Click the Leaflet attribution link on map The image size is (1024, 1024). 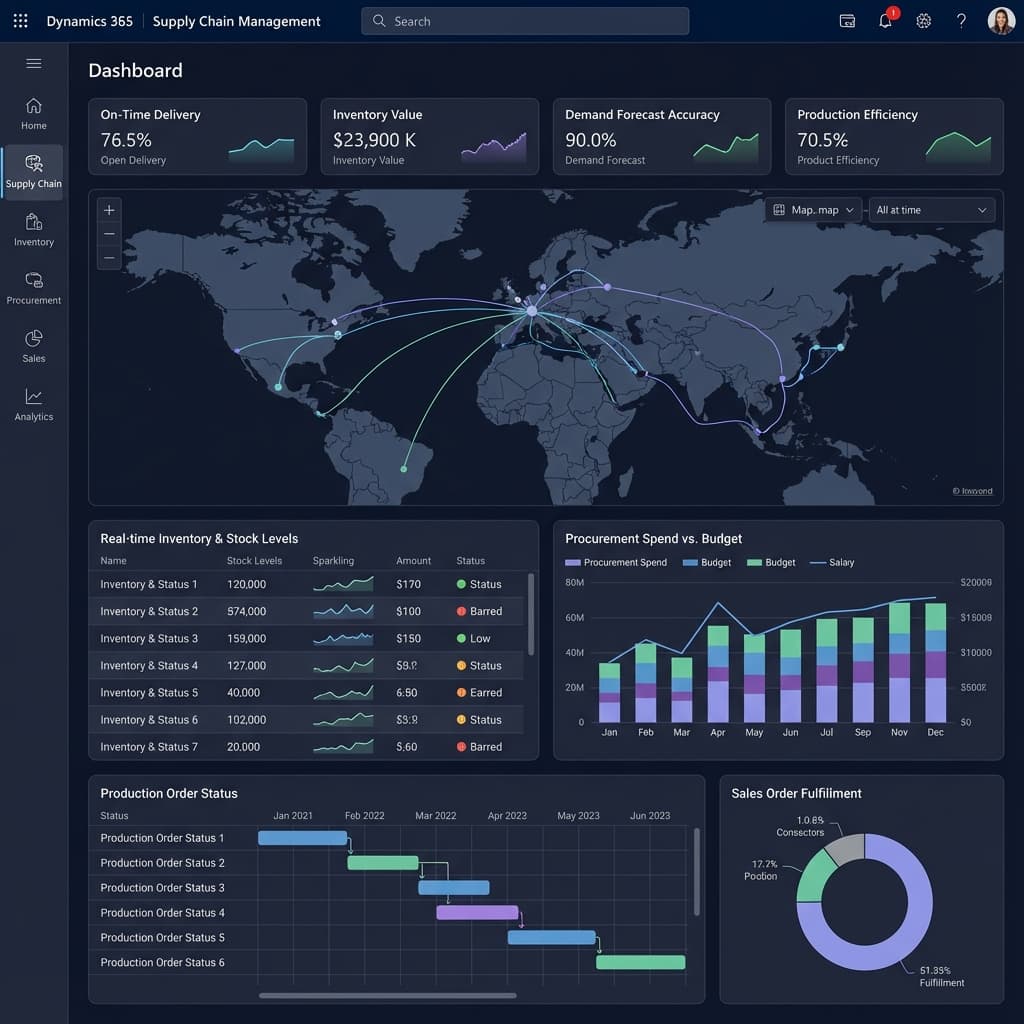(971, 491)
